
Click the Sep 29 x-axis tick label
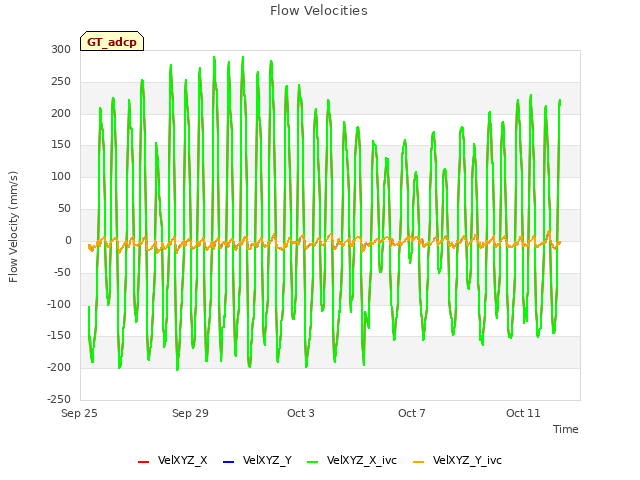tap(190, 413)
